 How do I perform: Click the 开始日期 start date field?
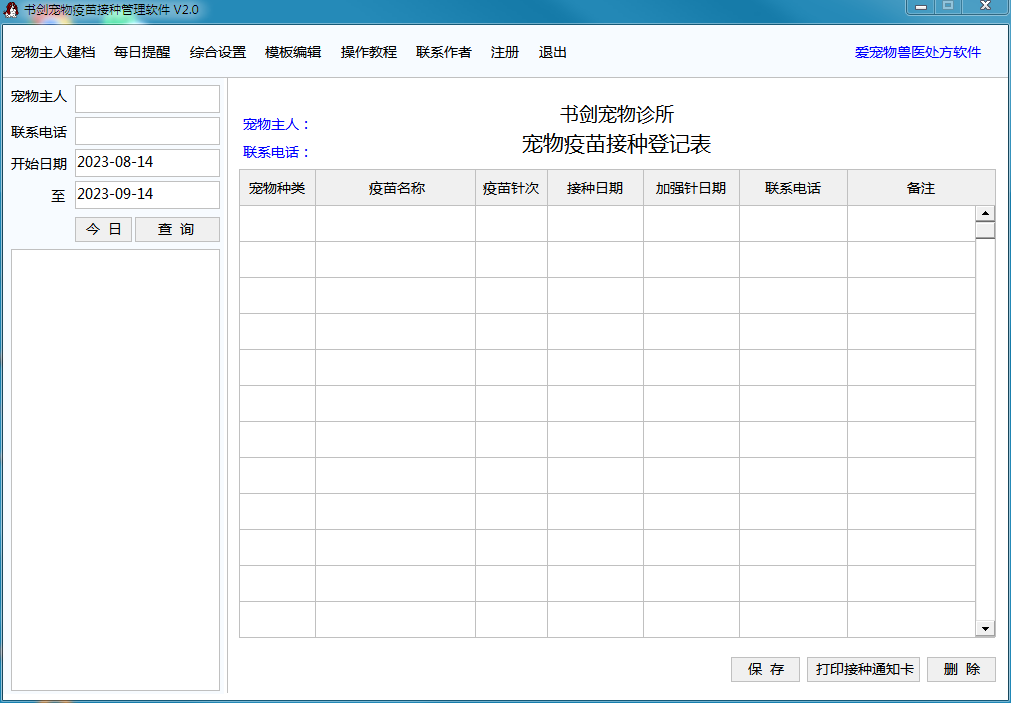(x=147, y=162)
